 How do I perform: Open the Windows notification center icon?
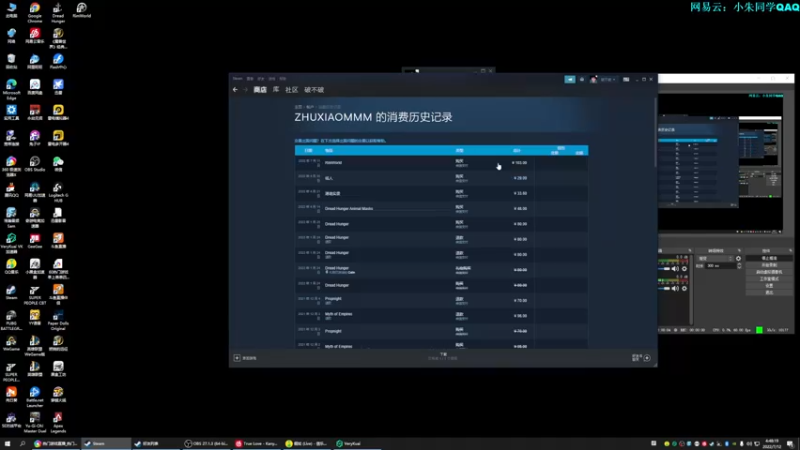pyautogui.click(x=790, y=444)
